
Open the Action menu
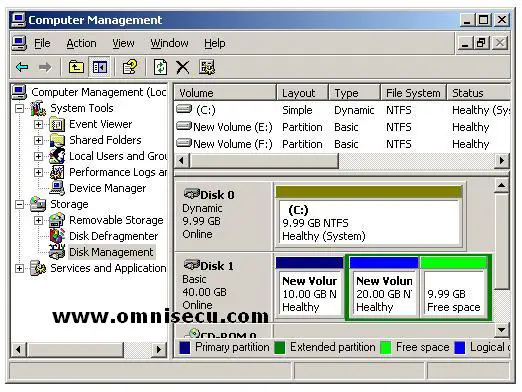[x=81, y=43]
